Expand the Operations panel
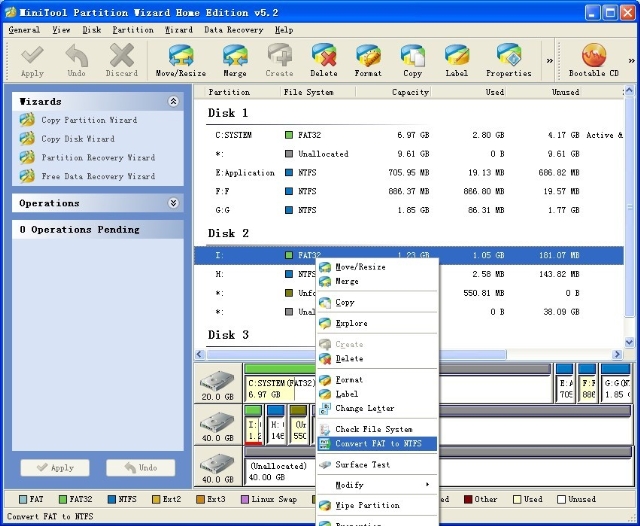This screenshot has height=526, width=640. click(x=173, y=203)
